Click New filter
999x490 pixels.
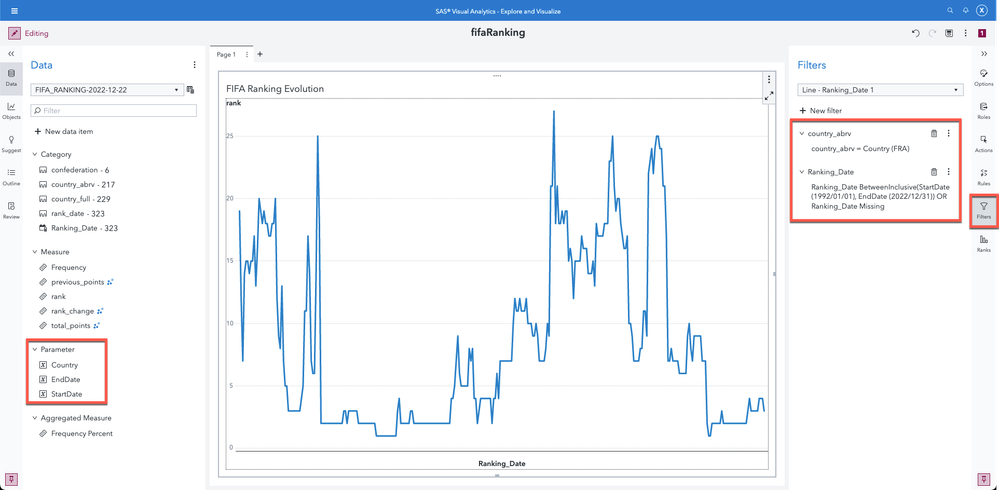click(820, 111)
